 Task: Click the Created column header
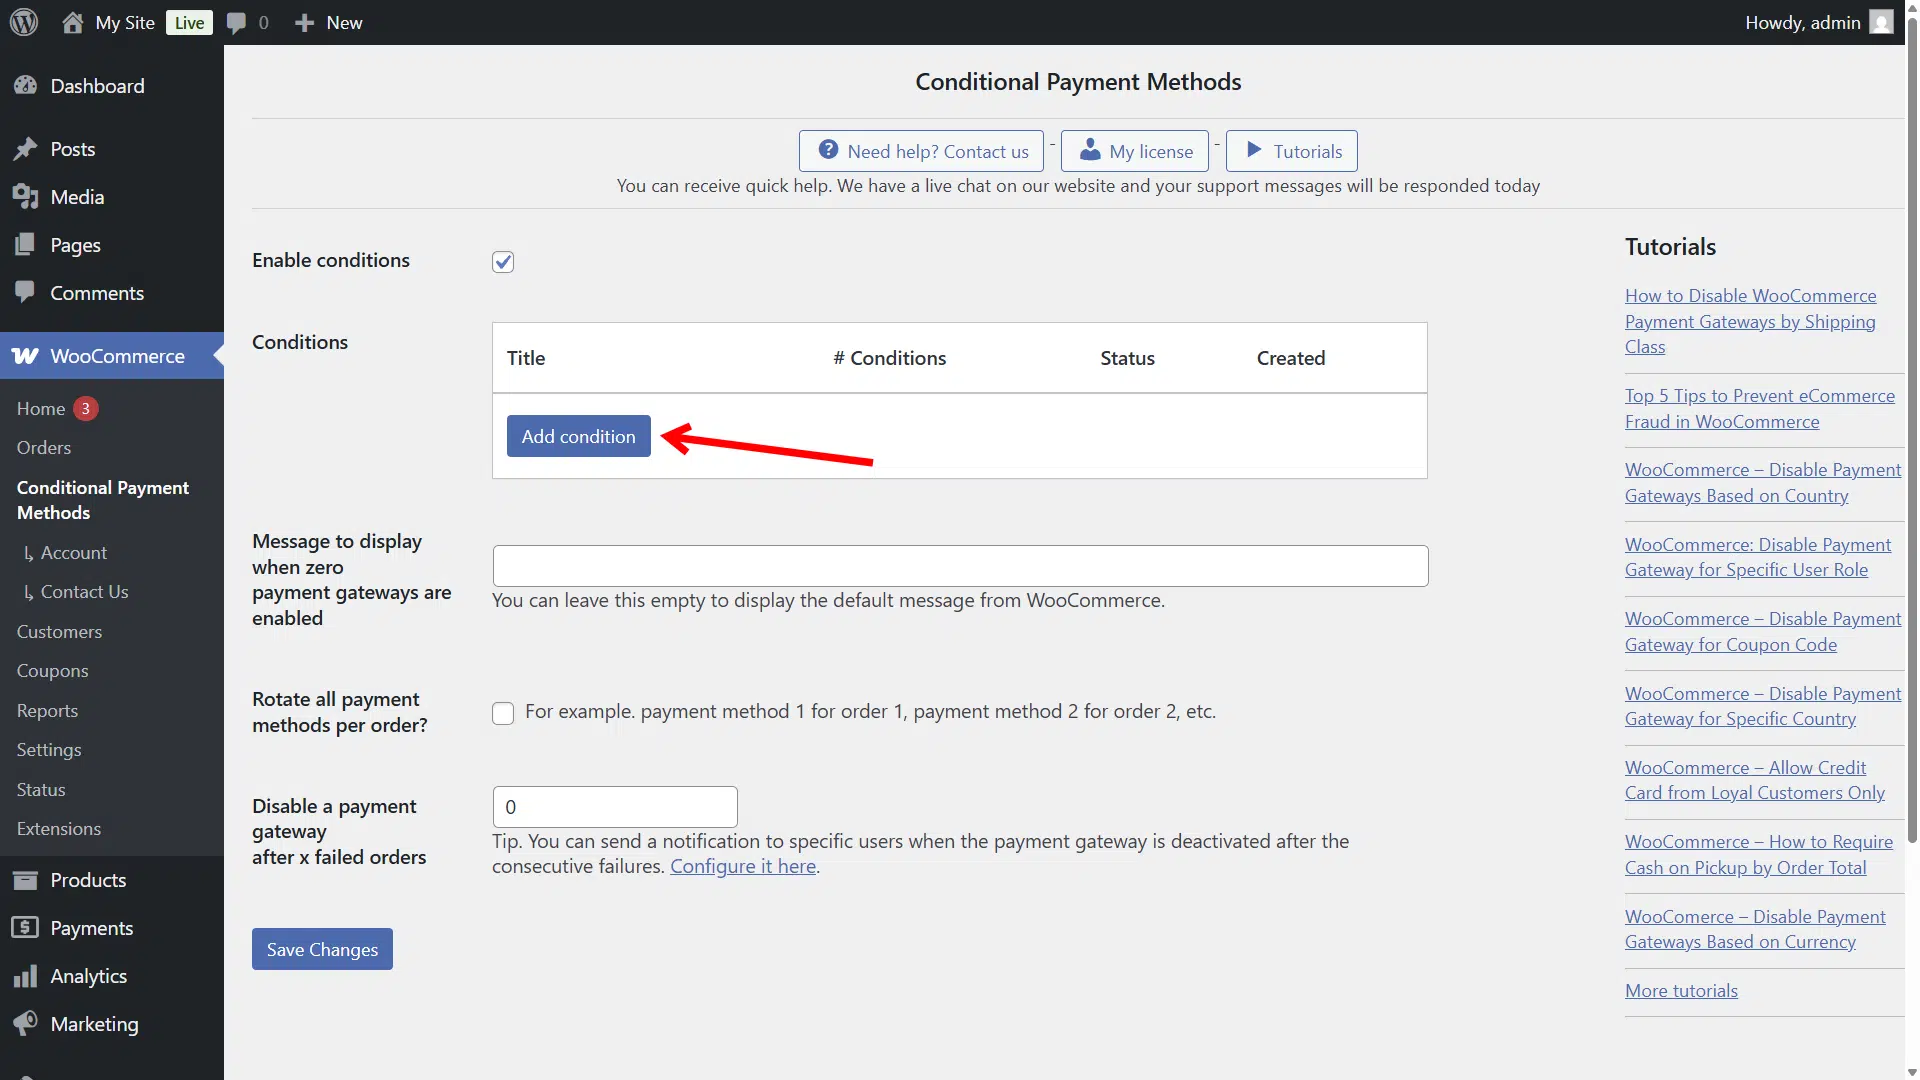[1290, 358]
